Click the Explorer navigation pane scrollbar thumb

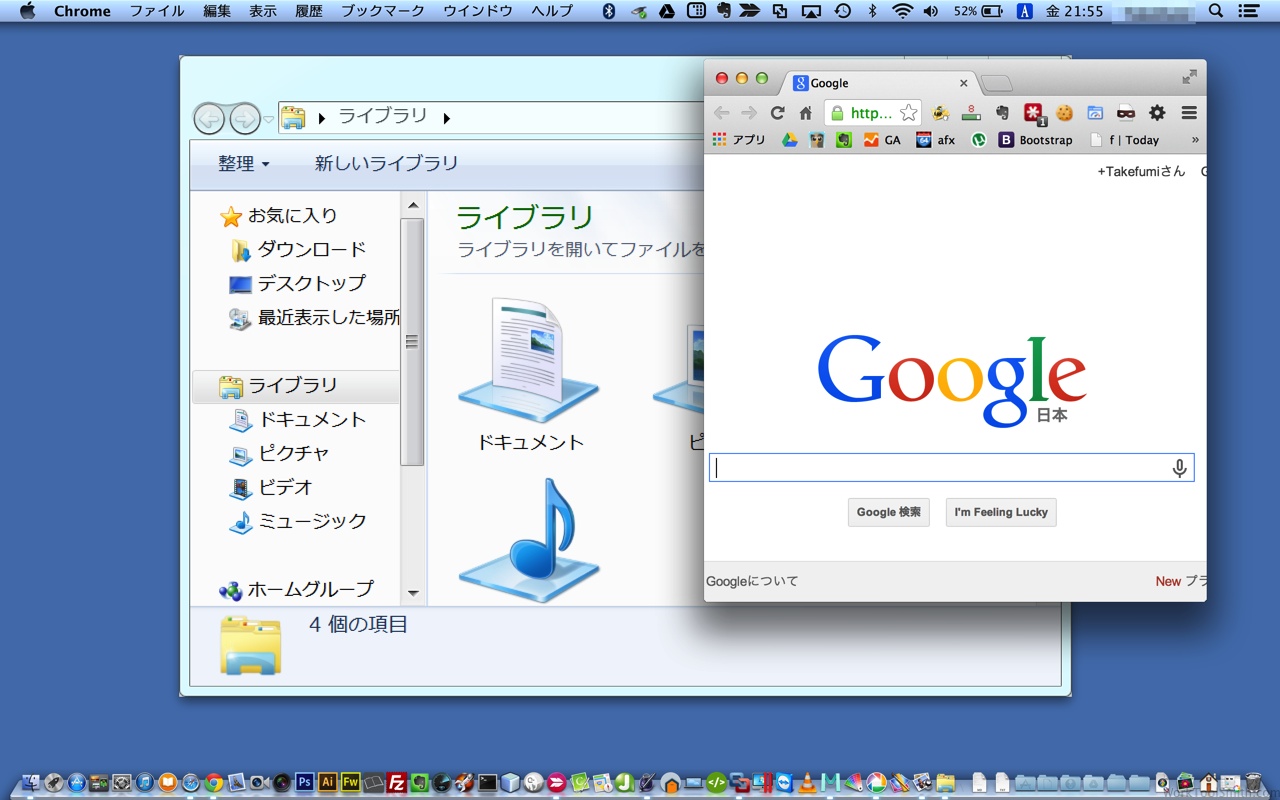pyautogui.click(x=412, y=341)
